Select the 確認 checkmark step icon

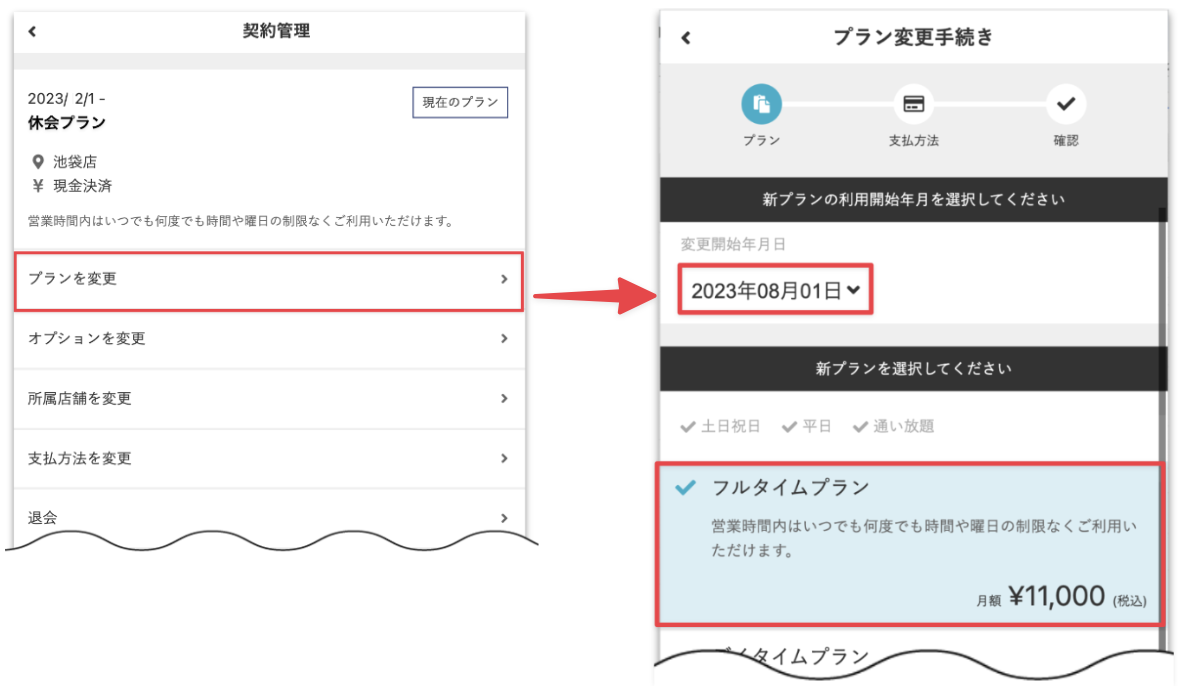point(1065,104)
